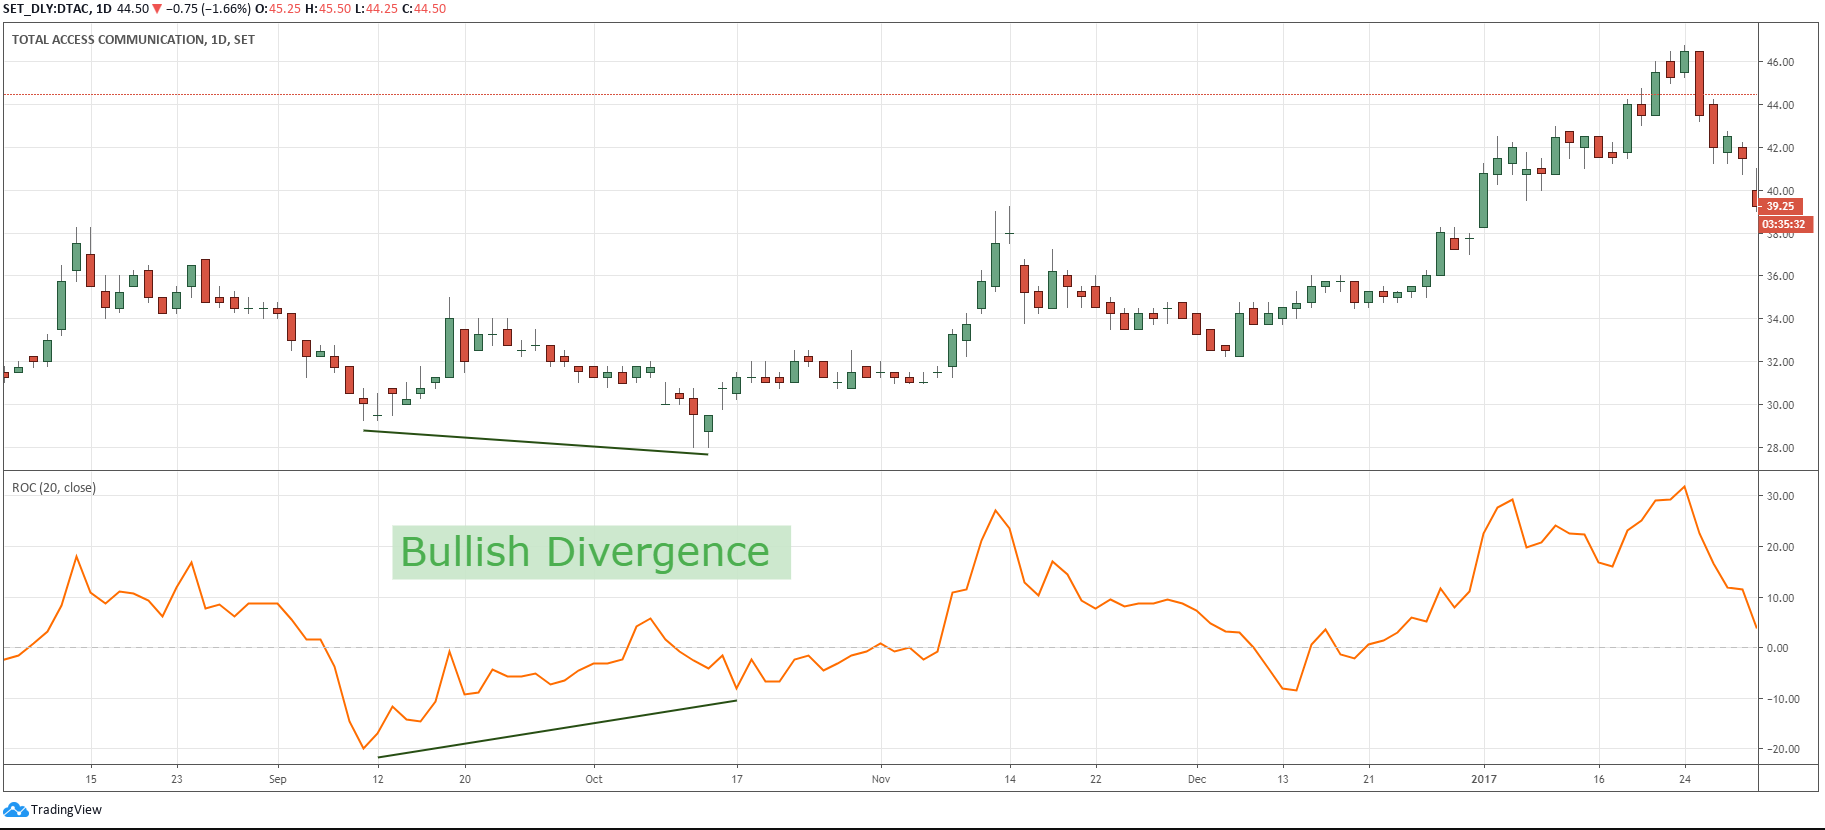Click the Sep label on the date axis

(x=278, y=779)
